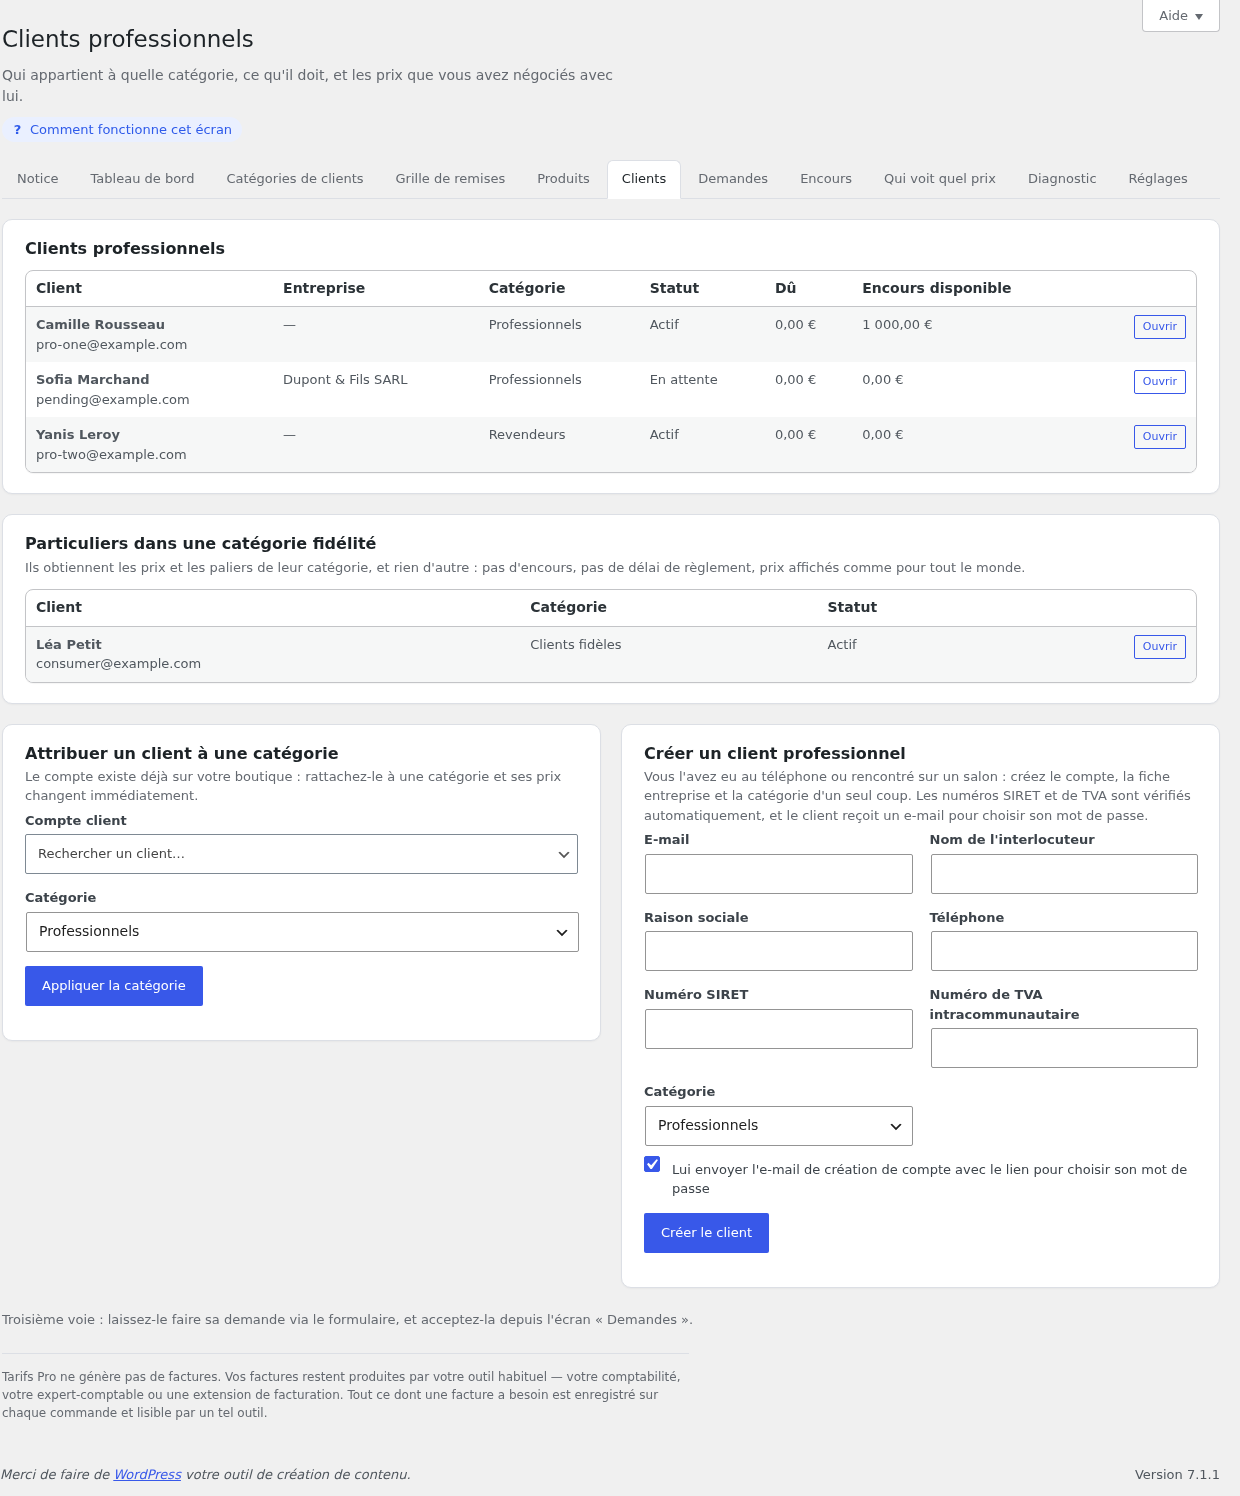
Task: Click the email pro-two@example.com
Action: pyautogui.click(x=111, y=455)
